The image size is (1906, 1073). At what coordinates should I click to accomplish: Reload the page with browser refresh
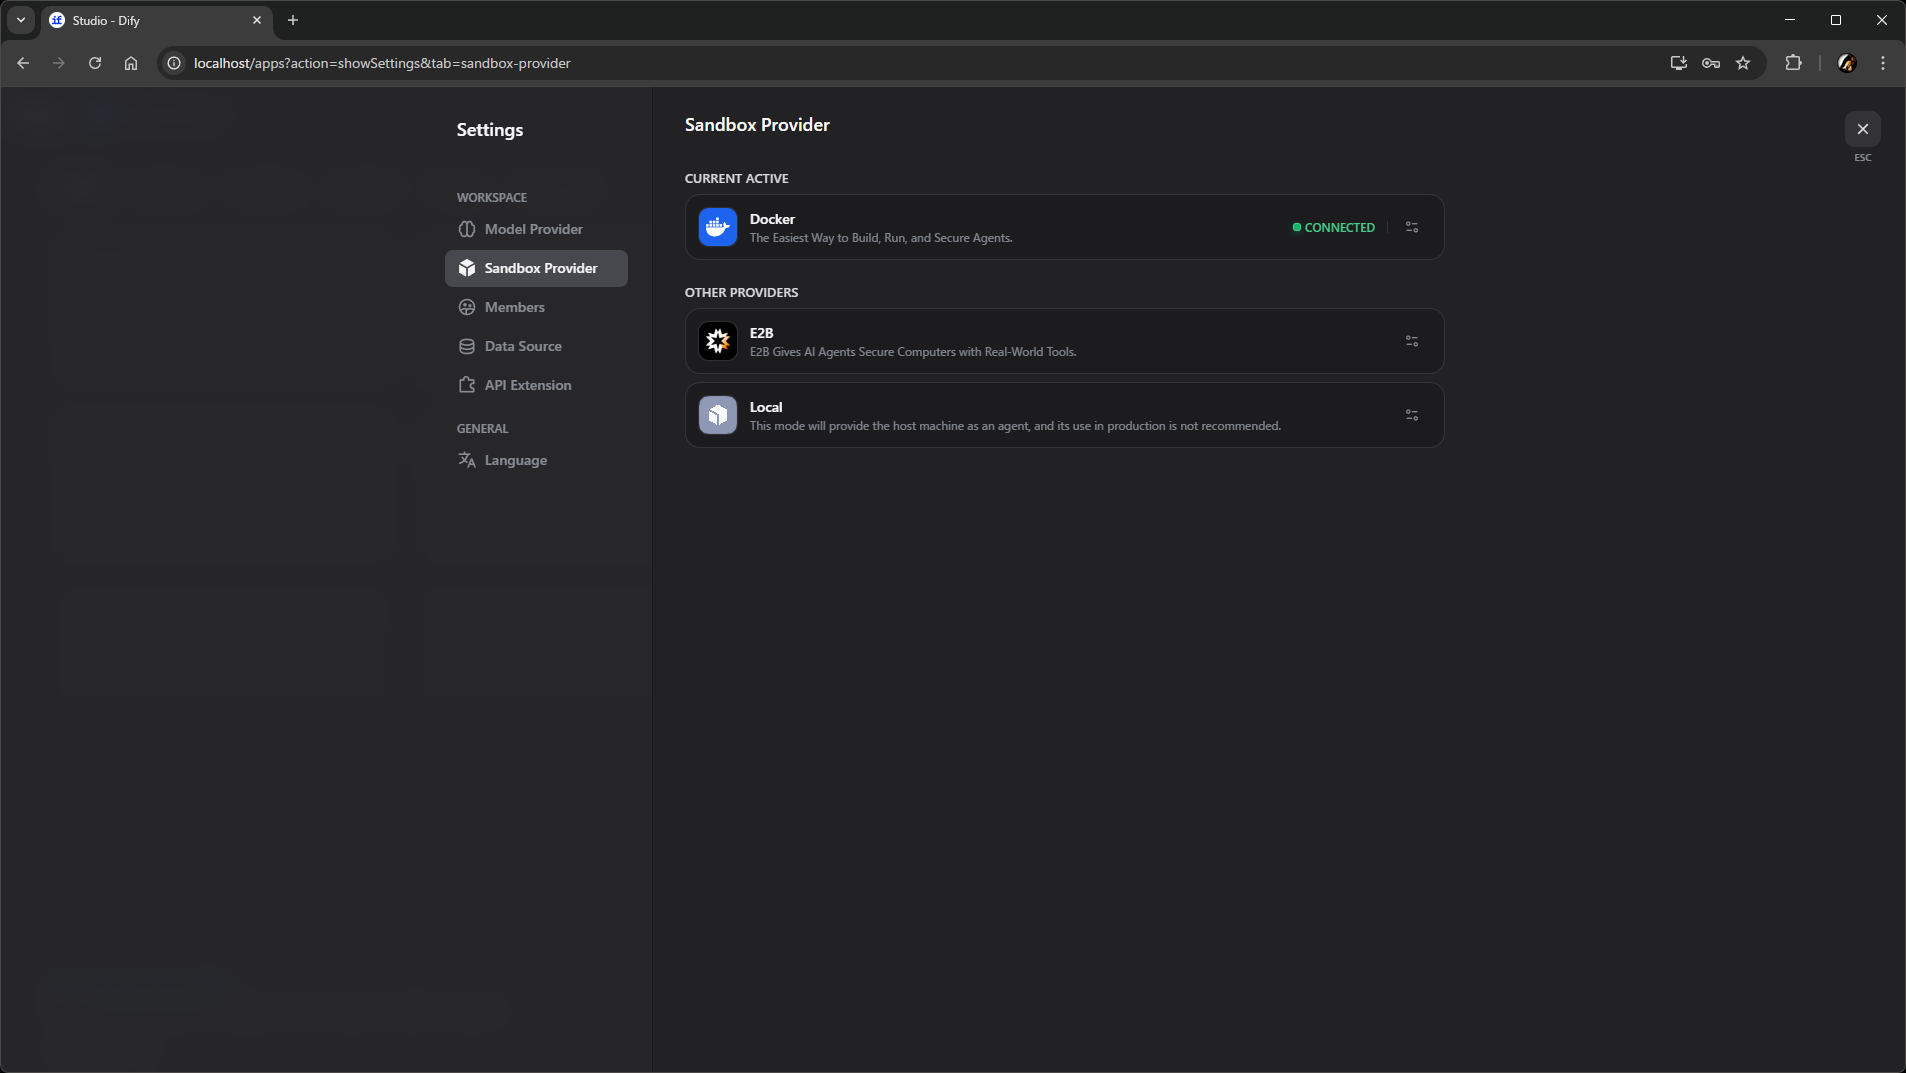pyautogui.click(x=95, y=63)
